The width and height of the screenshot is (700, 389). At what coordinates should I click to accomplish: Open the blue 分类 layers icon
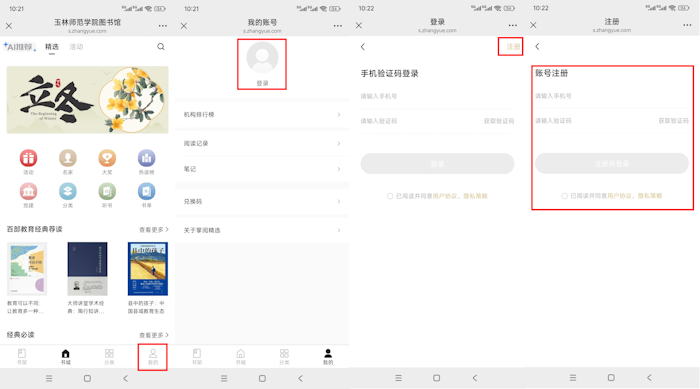(x=68, y=192)
